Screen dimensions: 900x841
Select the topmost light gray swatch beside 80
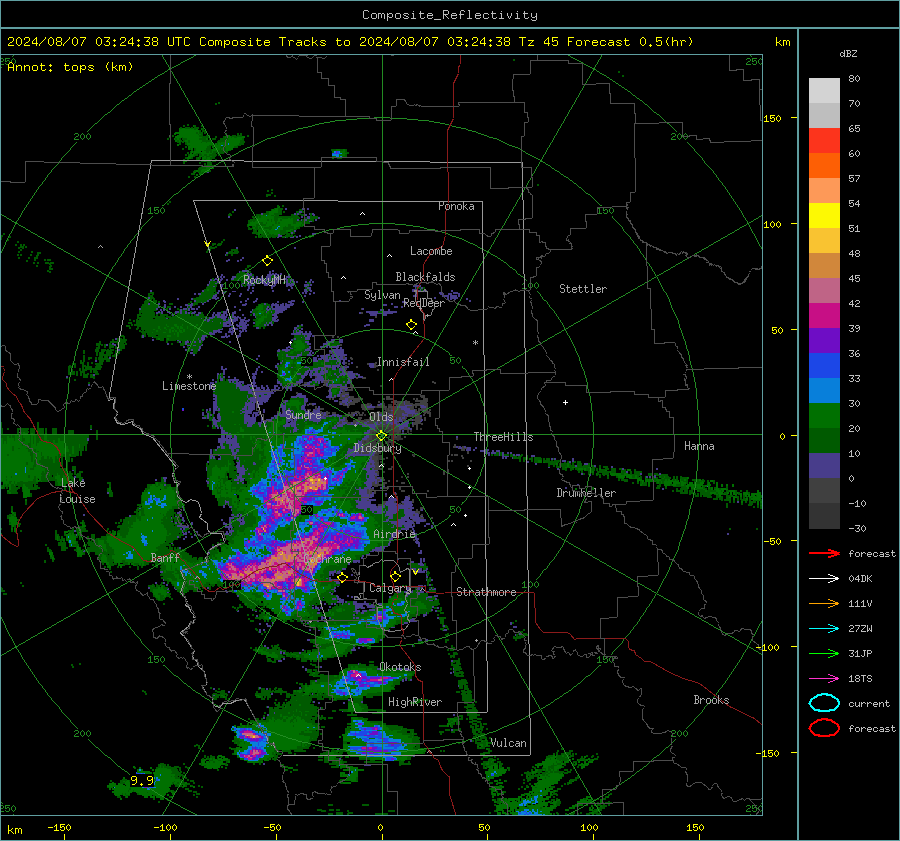(824, 91)
